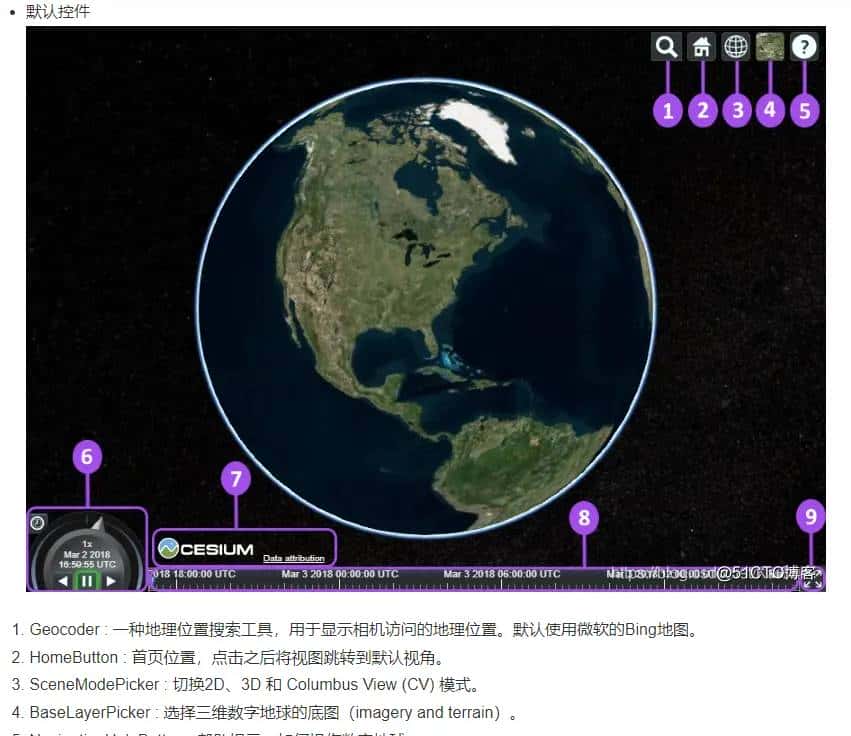Click timeline at Mar 3 2018 00:00:00 UTC
Screen dimensions: 851x736
(339, 574)
